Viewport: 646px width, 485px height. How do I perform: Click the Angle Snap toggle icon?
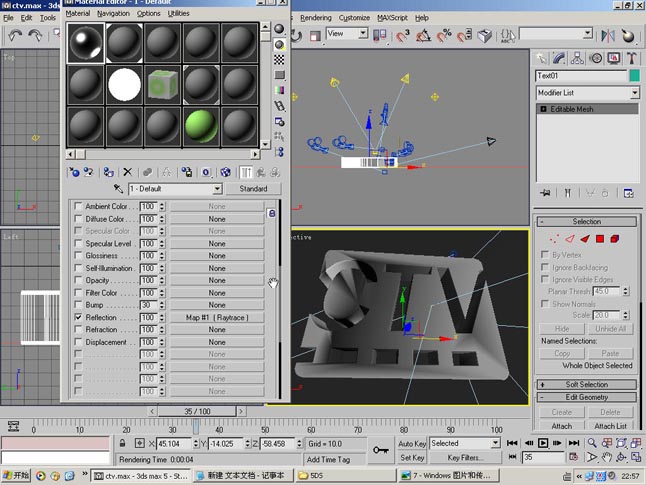pos(423,36)
